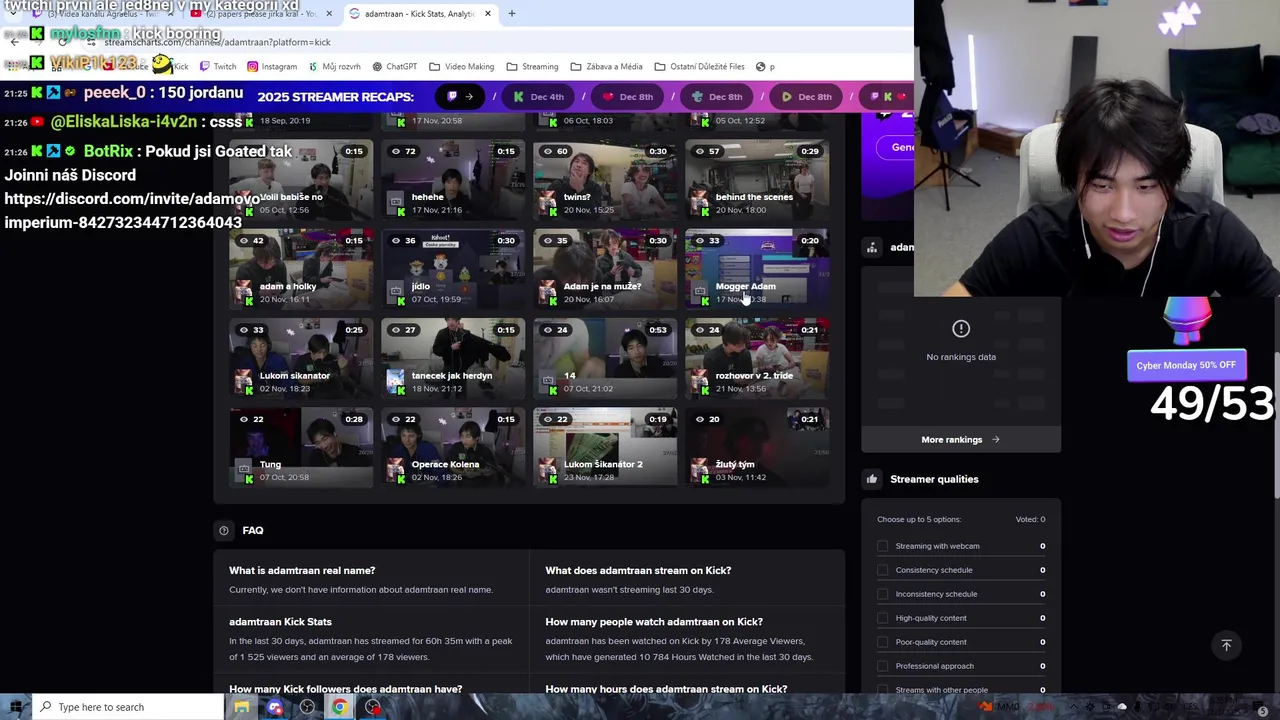This screenshot has height=720, width=1280.
Task: Click the Cyber Monday 50% OFF banner
Action: 1186,365
